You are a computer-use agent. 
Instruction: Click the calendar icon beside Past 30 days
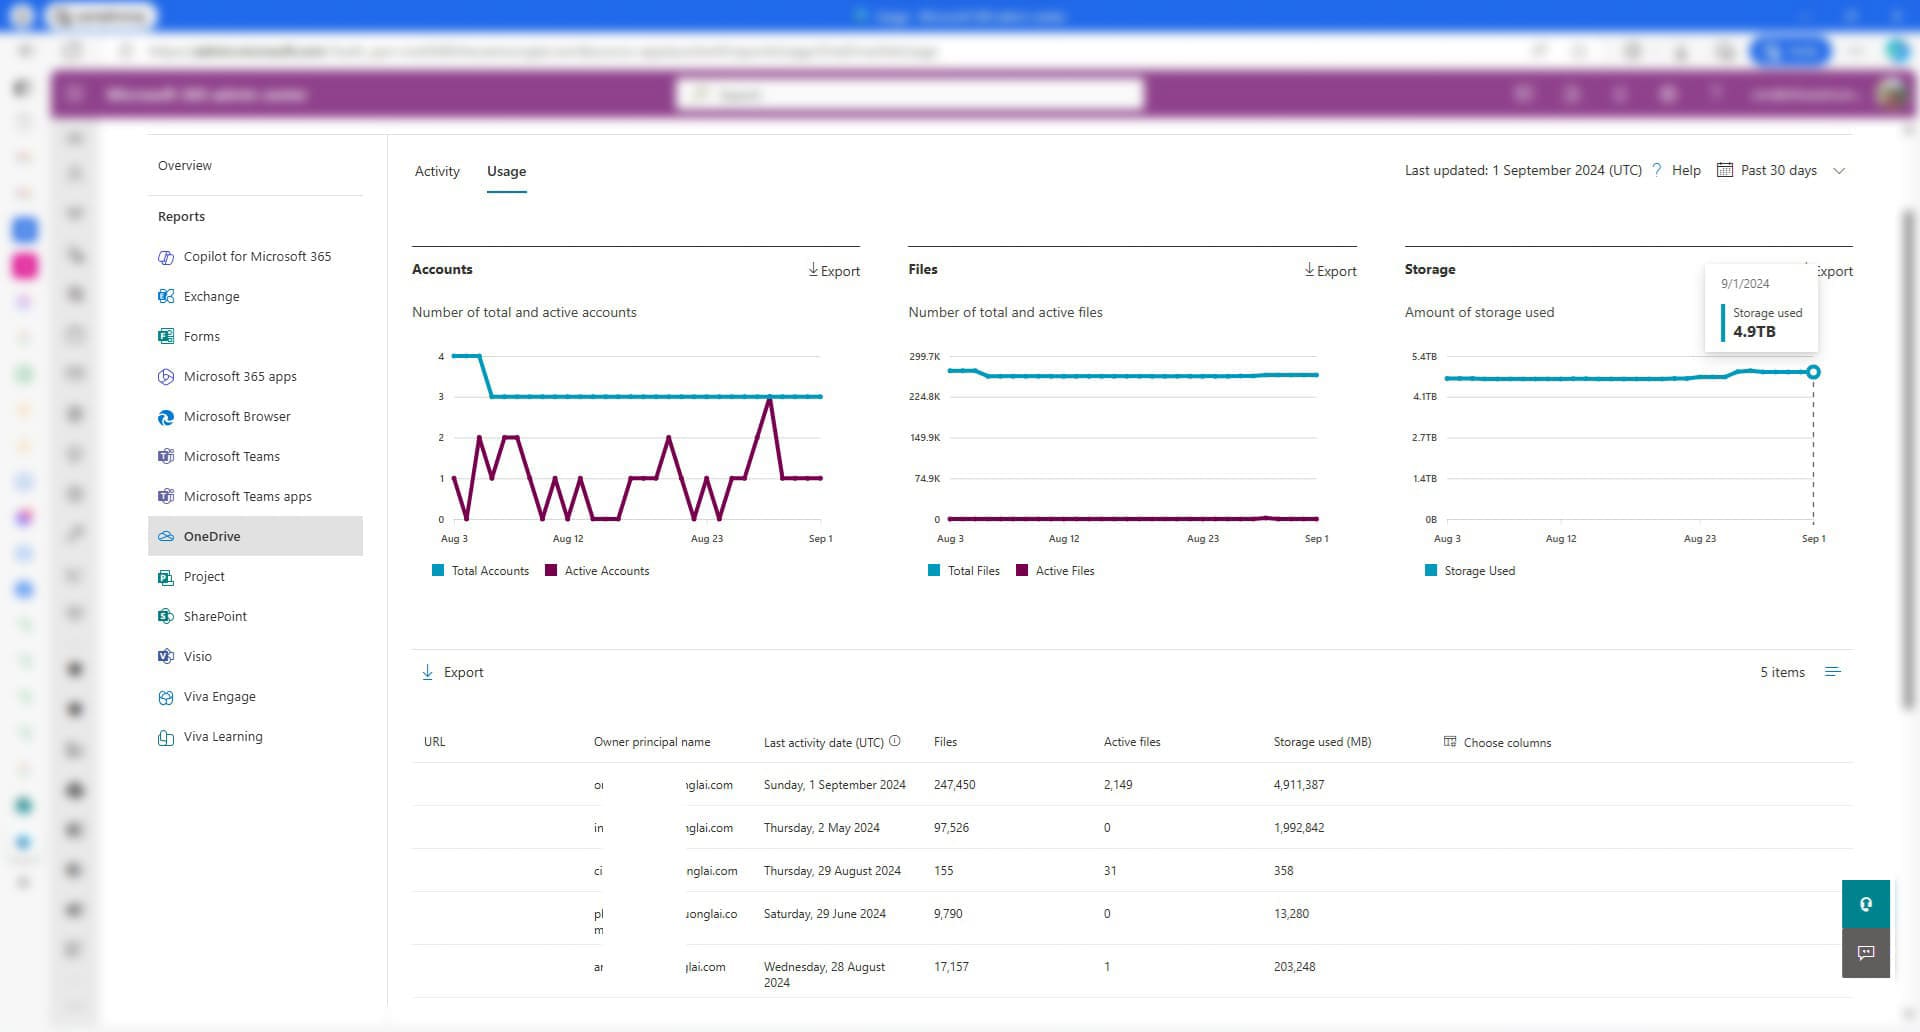[x=1725, y=170]
